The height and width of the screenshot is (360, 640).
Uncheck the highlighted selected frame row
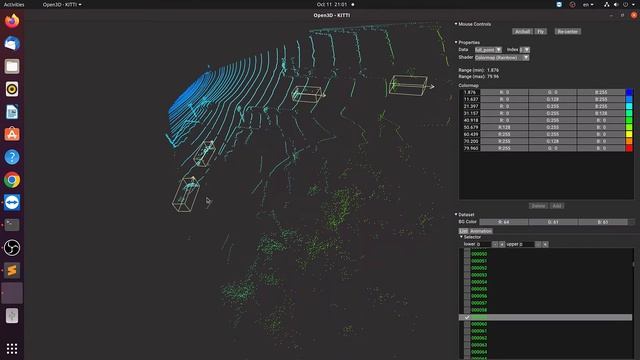click(467, 317)
